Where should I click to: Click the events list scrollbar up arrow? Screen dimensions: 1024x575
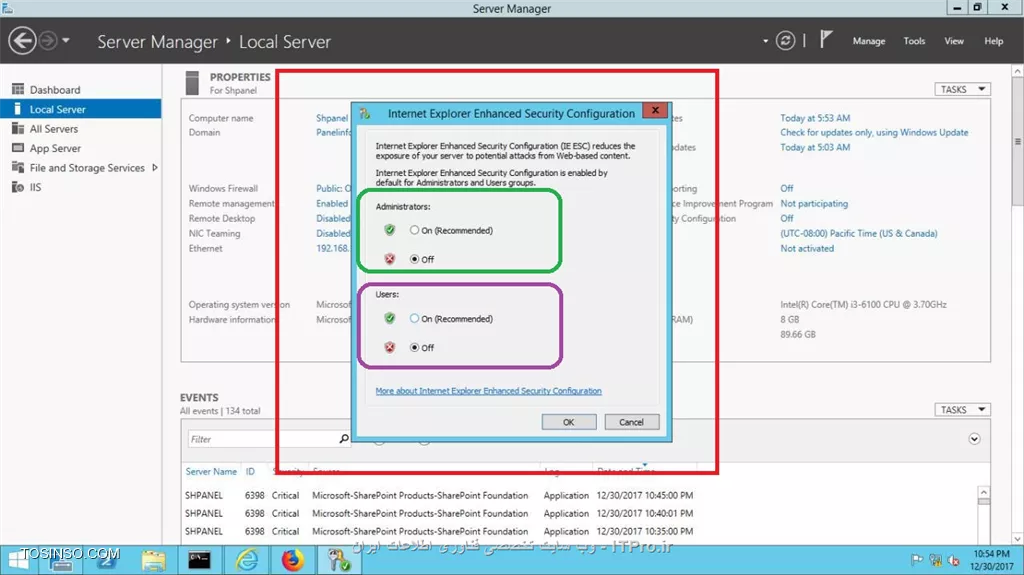984,492
